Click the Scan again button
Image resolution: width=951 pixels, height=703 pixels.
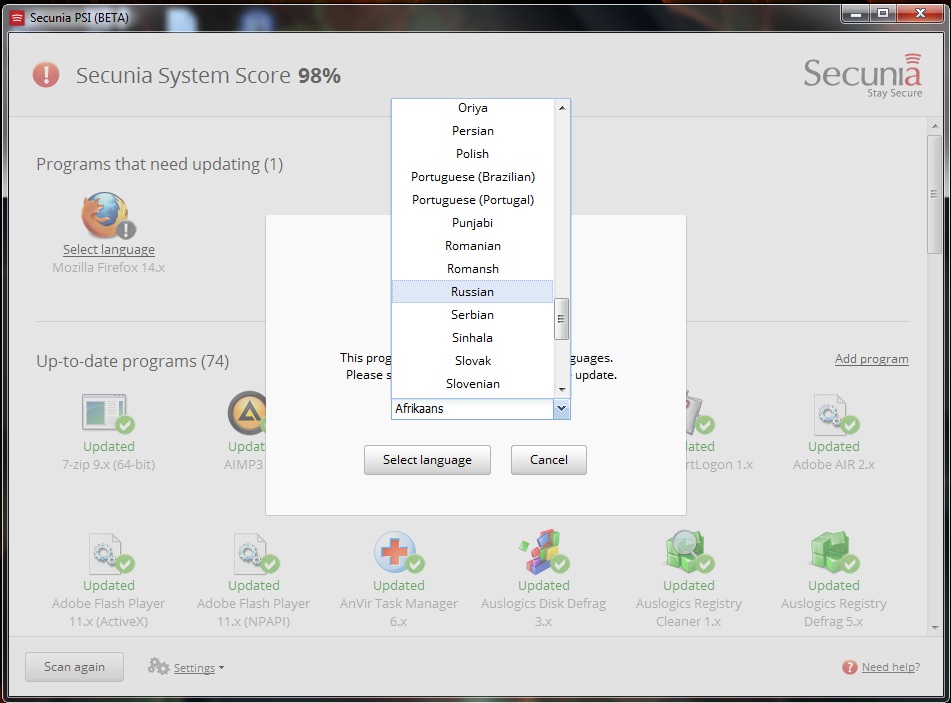(74, 667)
